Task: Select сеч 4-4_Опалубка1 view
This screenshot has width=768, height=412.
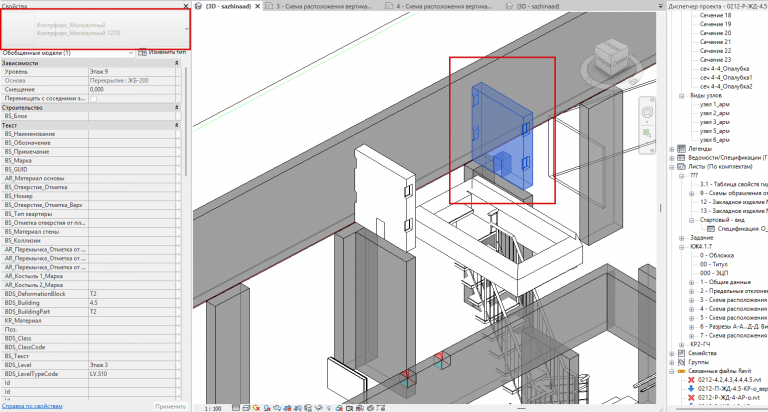Action: (x=726, y=77)
